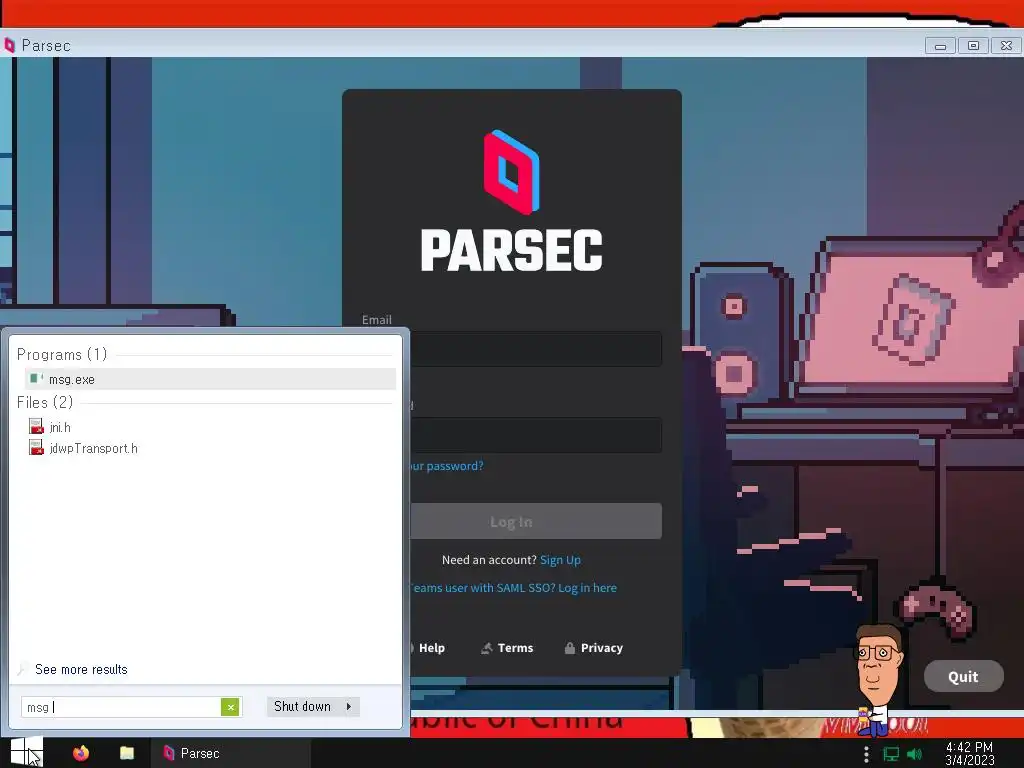The height and width of the screenshot is (768, 1024).
Task: Focus the Start menu search field
Action: (121, 707)
